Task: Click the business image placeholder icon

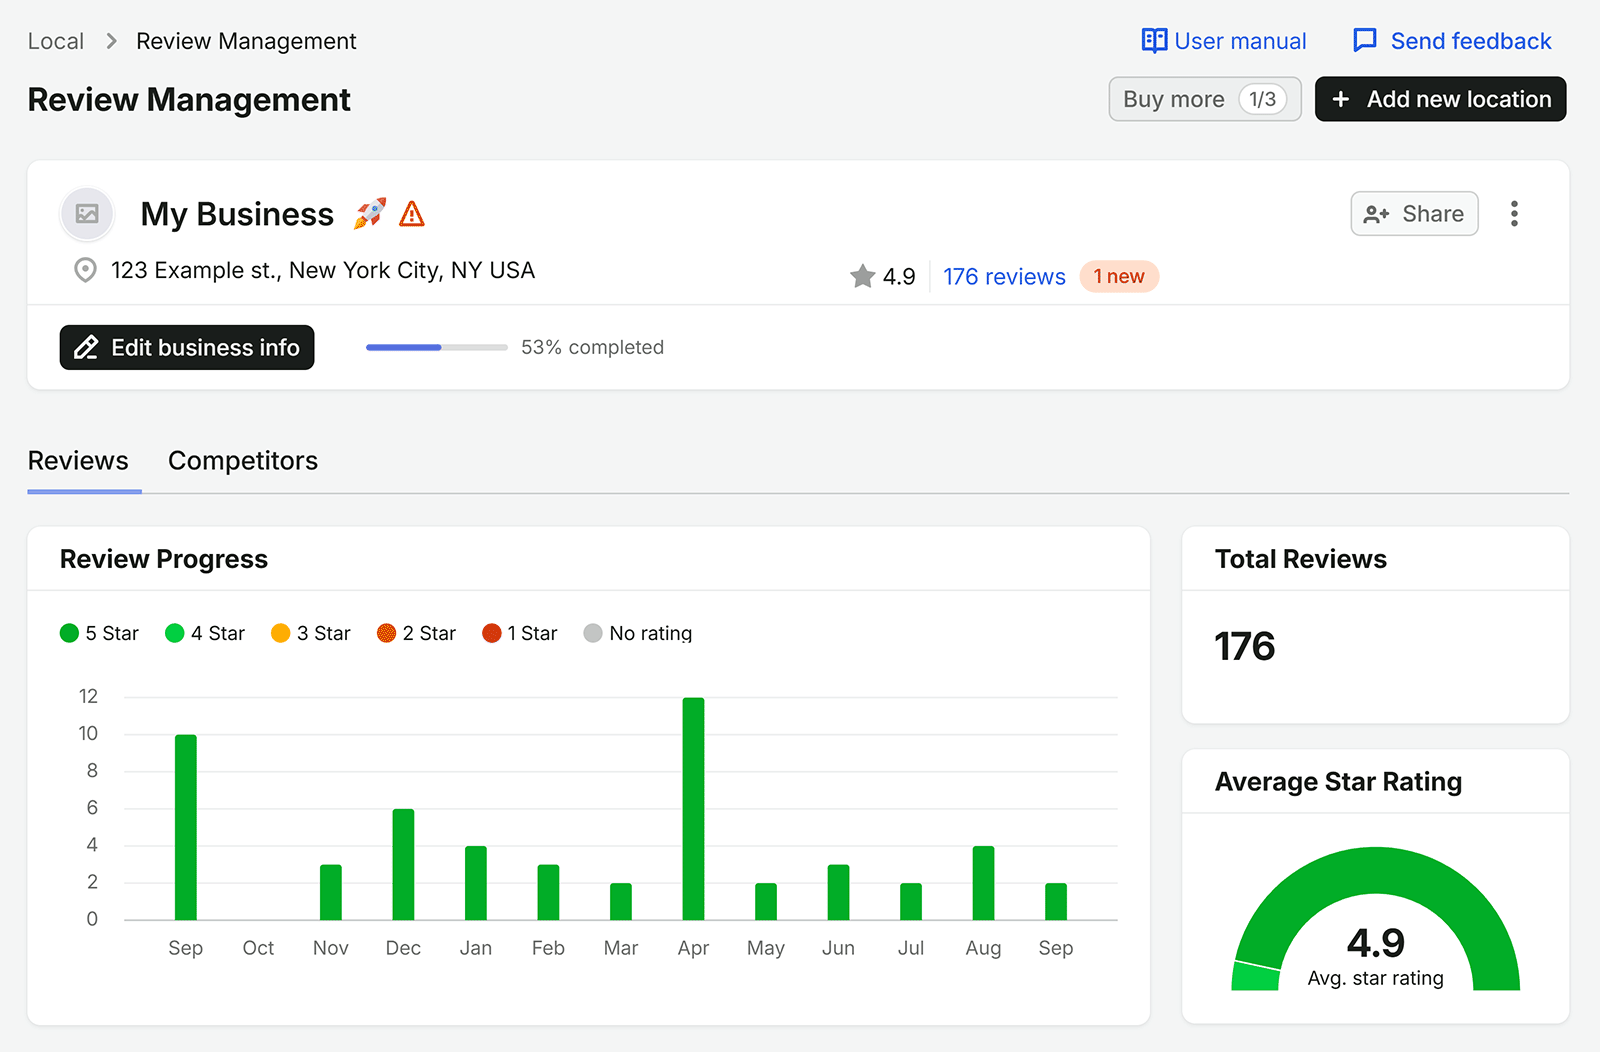Action: [87, 214]
